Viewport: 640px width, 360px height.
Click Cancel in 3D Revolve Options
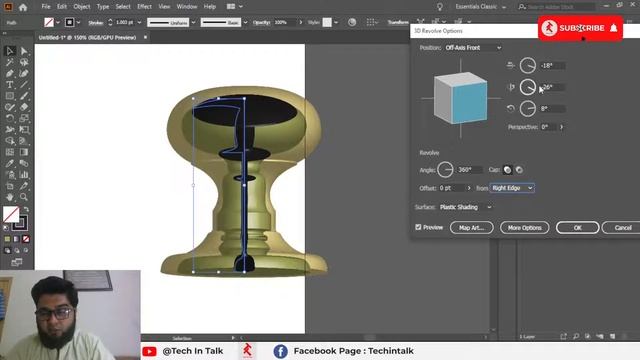(x=621, y=228)
